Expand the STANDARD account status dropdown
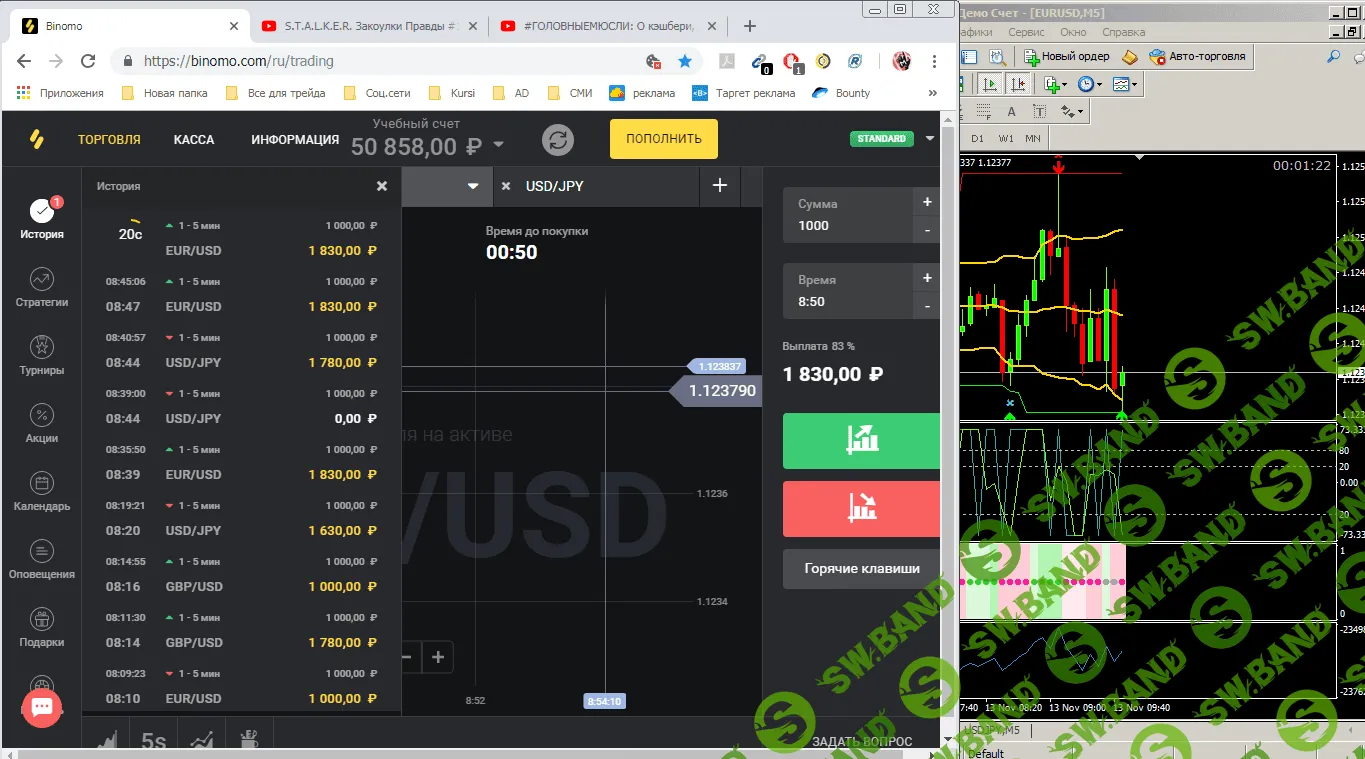This screenshot has height=759, width=1365. [930, 139]
